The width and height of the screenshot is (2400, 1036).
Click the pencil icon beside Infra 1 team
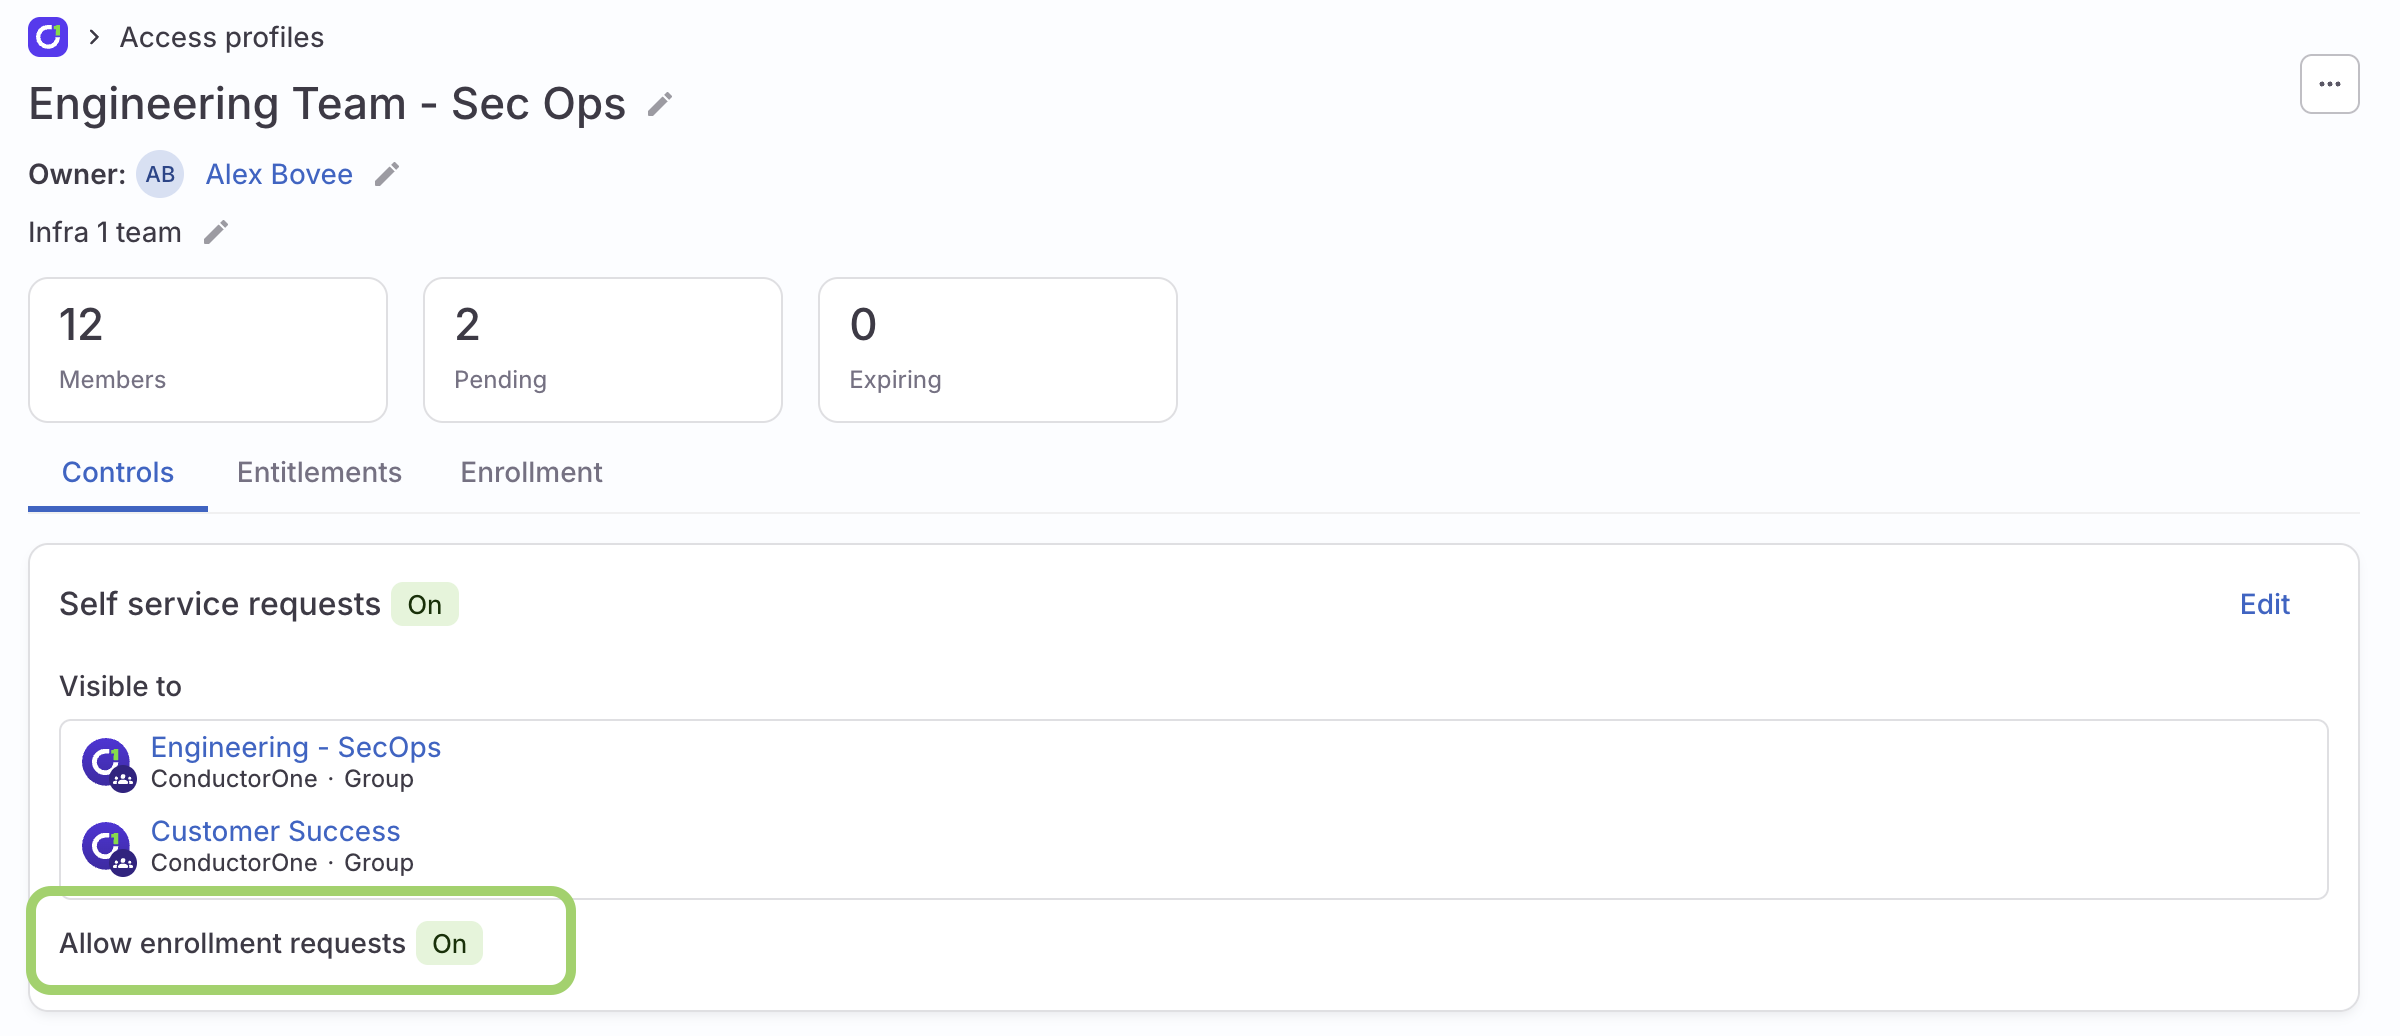coord(215,232)
